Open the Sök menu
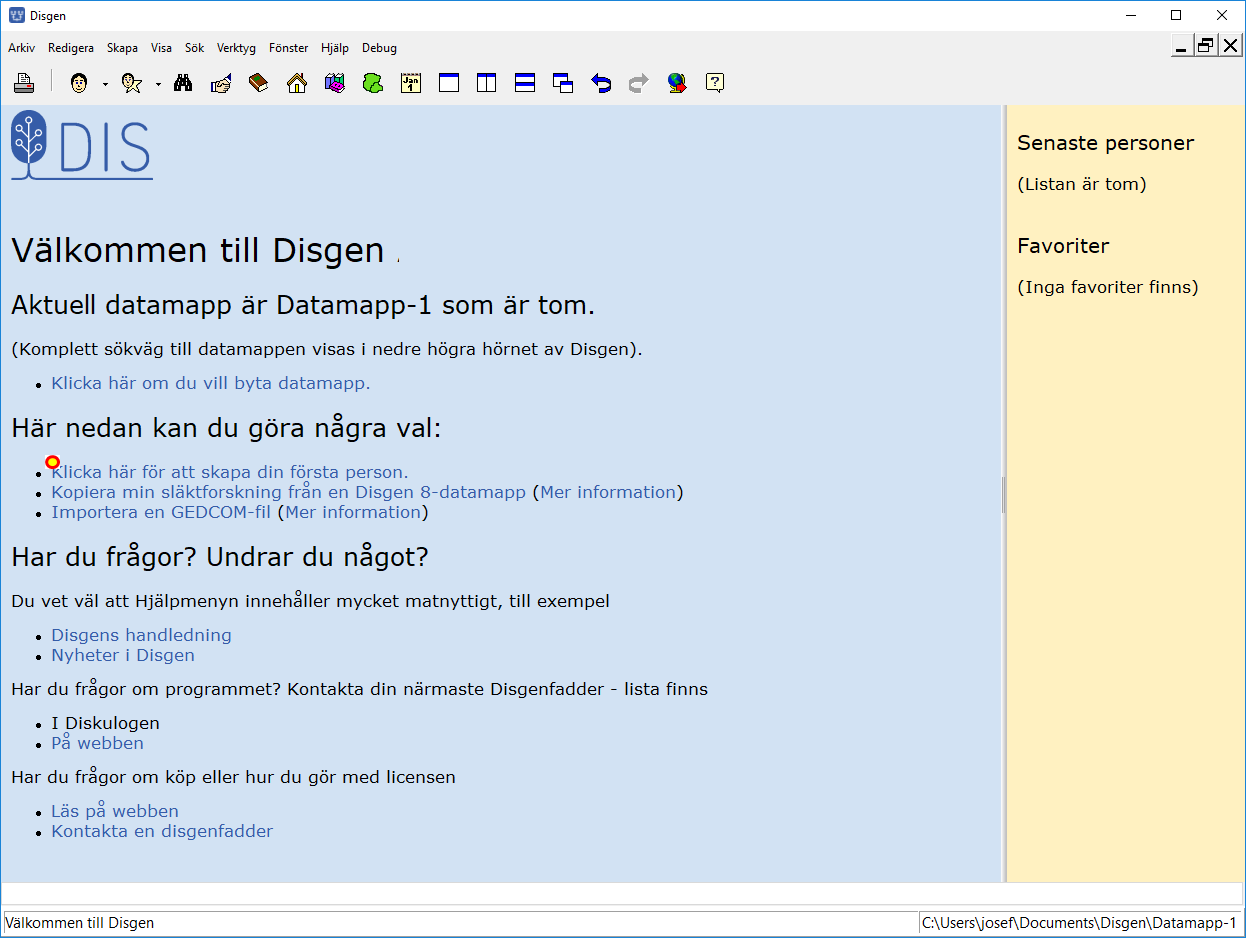This screenshot has width=1246, height=938. coord(194,48)
